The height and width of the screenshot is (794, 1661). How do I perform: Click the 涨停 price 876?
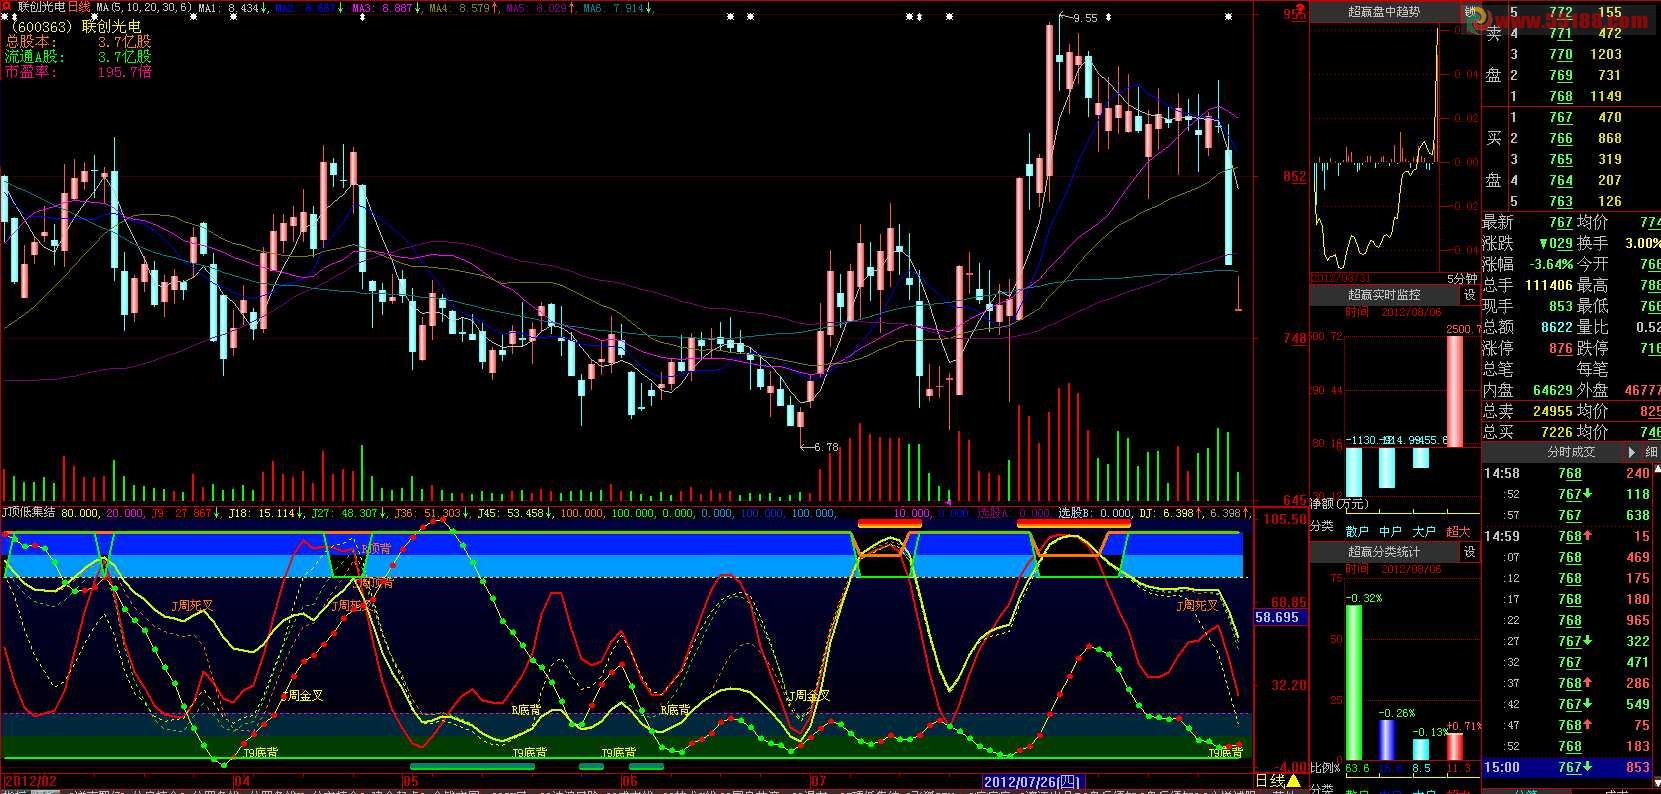[x=1561, y=348]
